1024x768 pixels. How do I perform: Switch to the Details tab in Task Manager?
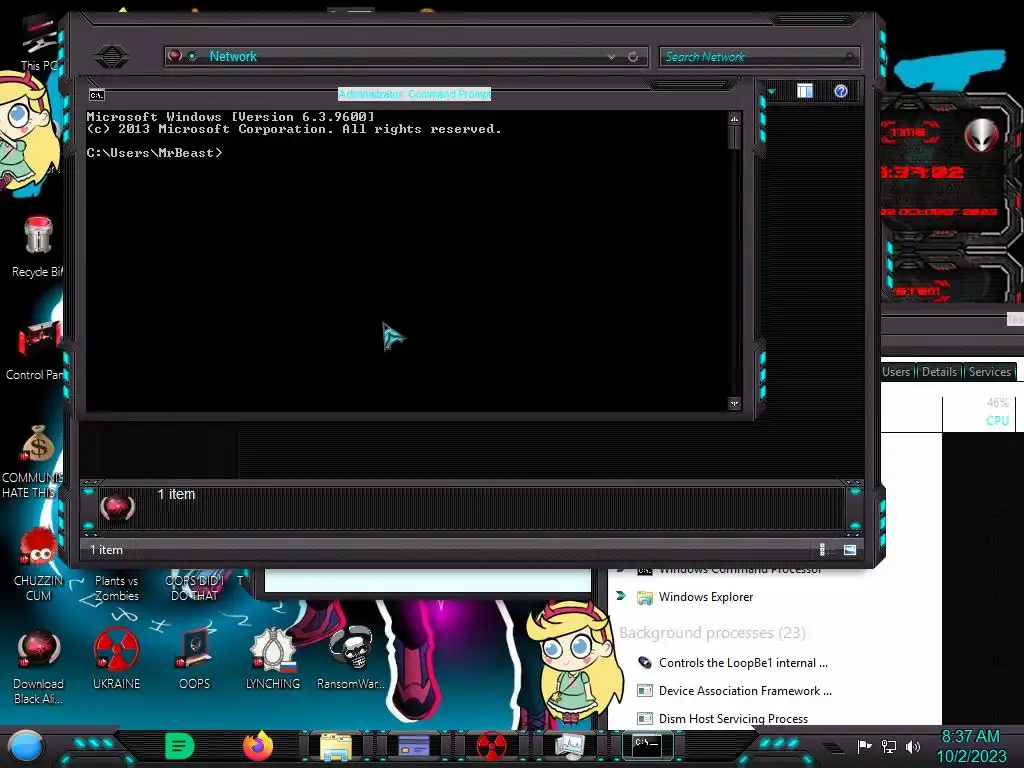(939, 372)
